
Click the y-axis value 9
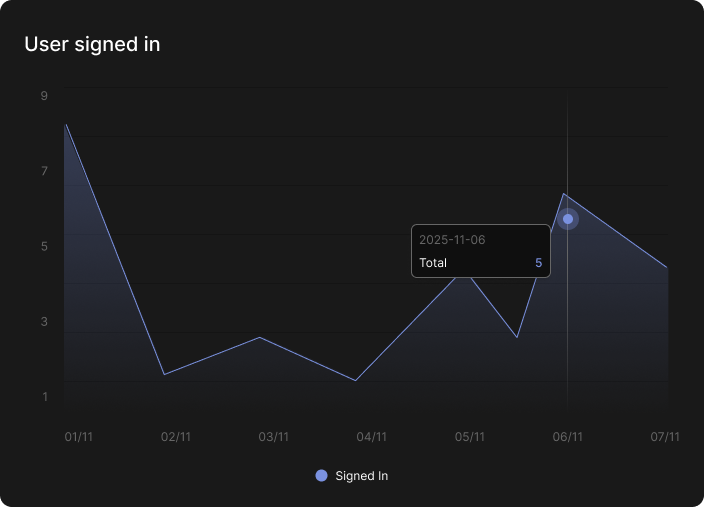click(44, 96)
